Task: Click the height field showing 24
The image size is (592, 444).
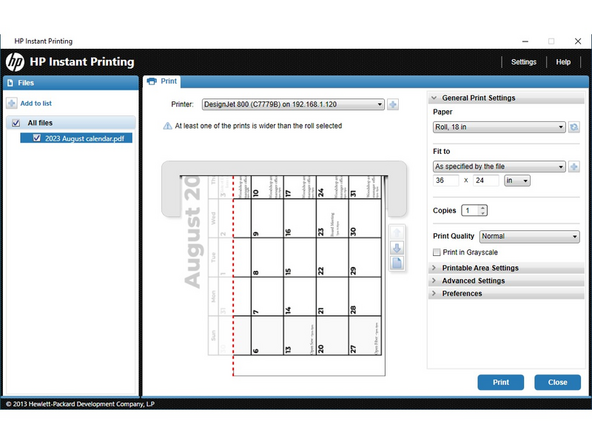Action: pos(486,180)
